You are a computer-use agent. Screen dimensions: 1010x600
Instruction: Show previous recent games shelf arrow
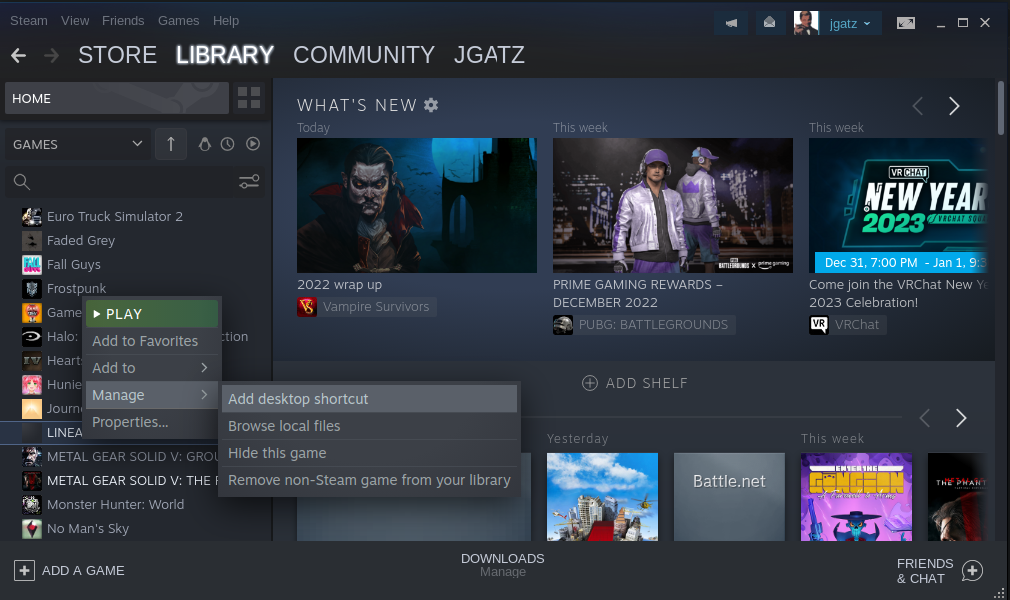tap(925, 418)
